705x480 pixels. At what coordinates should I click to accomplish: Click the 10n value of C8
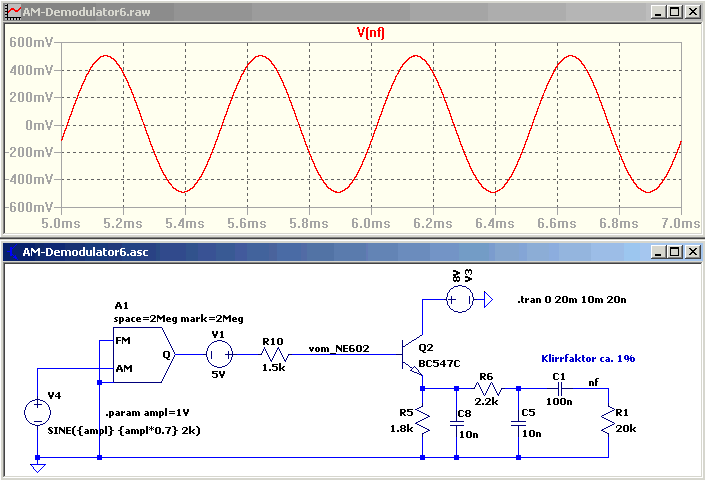click(x=469, y=435)
